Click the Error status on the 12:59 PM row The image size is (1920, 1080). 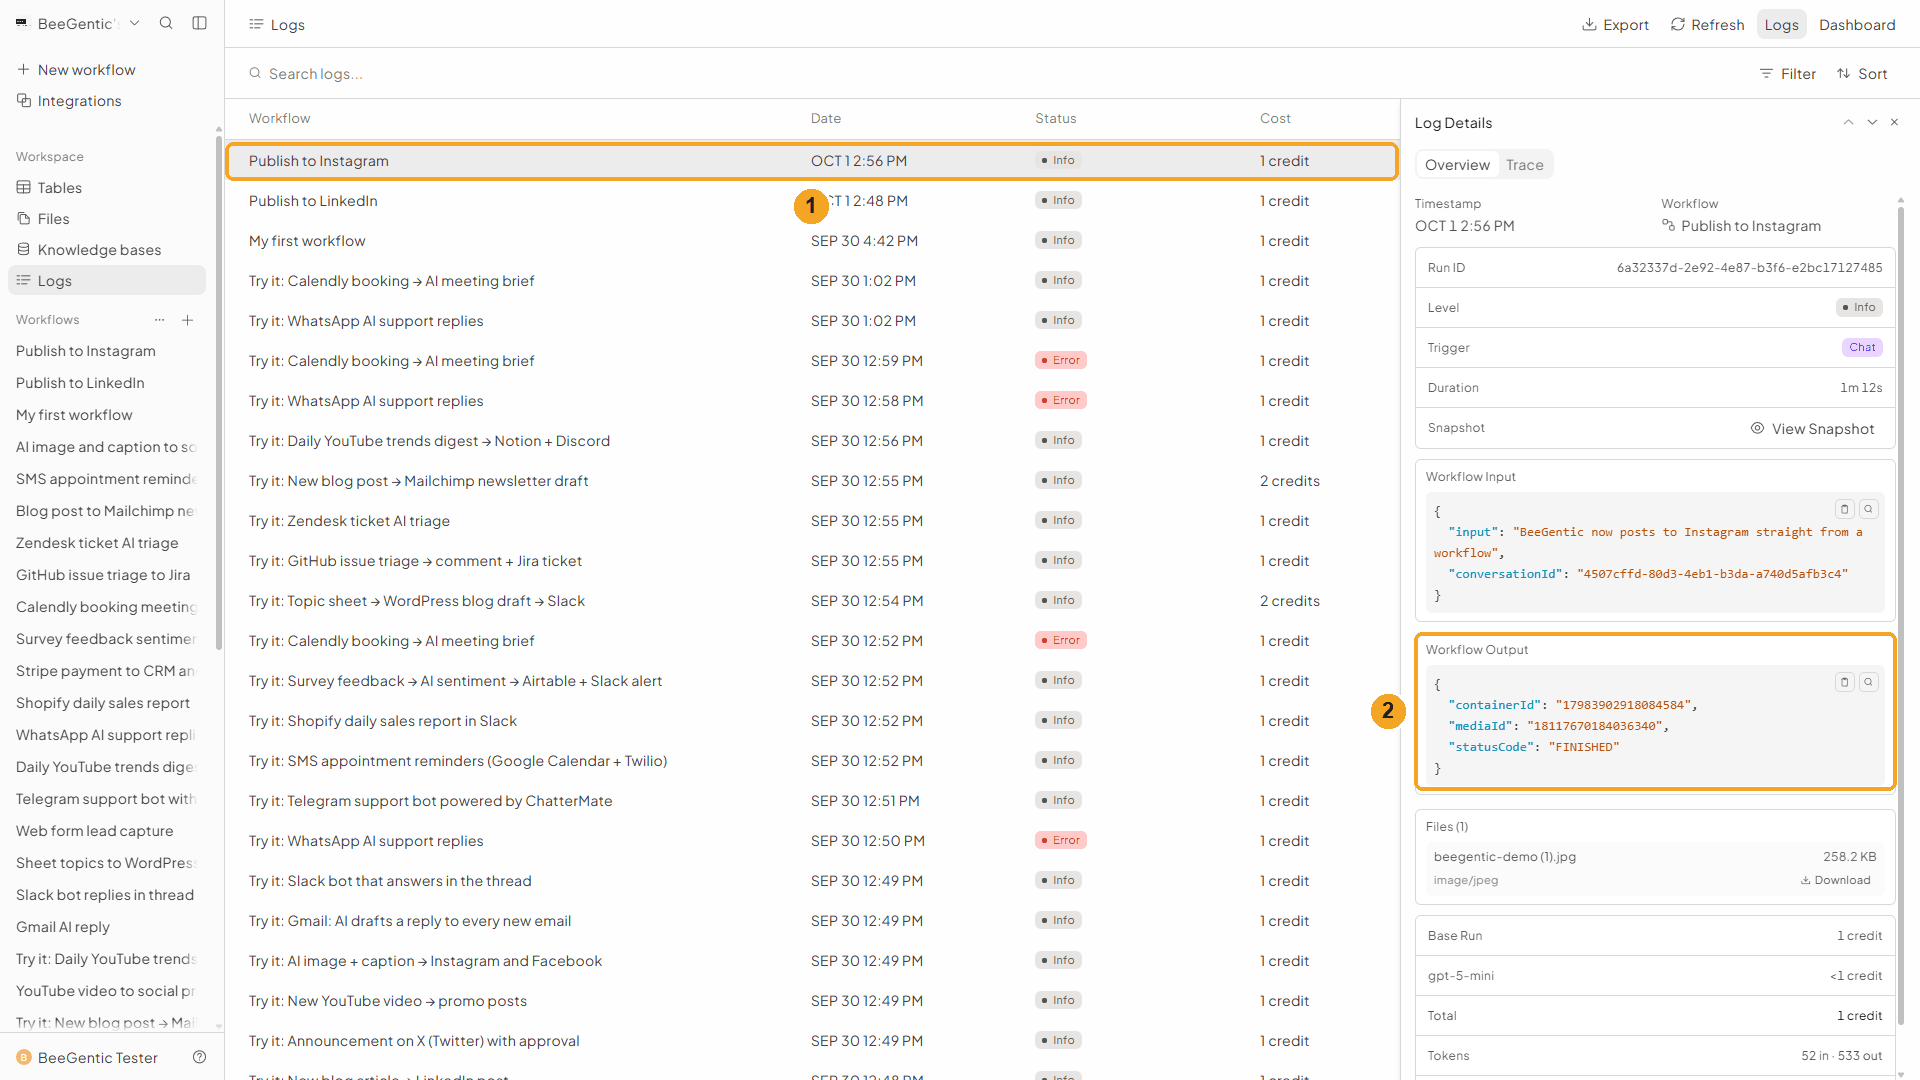(1060, 360)
